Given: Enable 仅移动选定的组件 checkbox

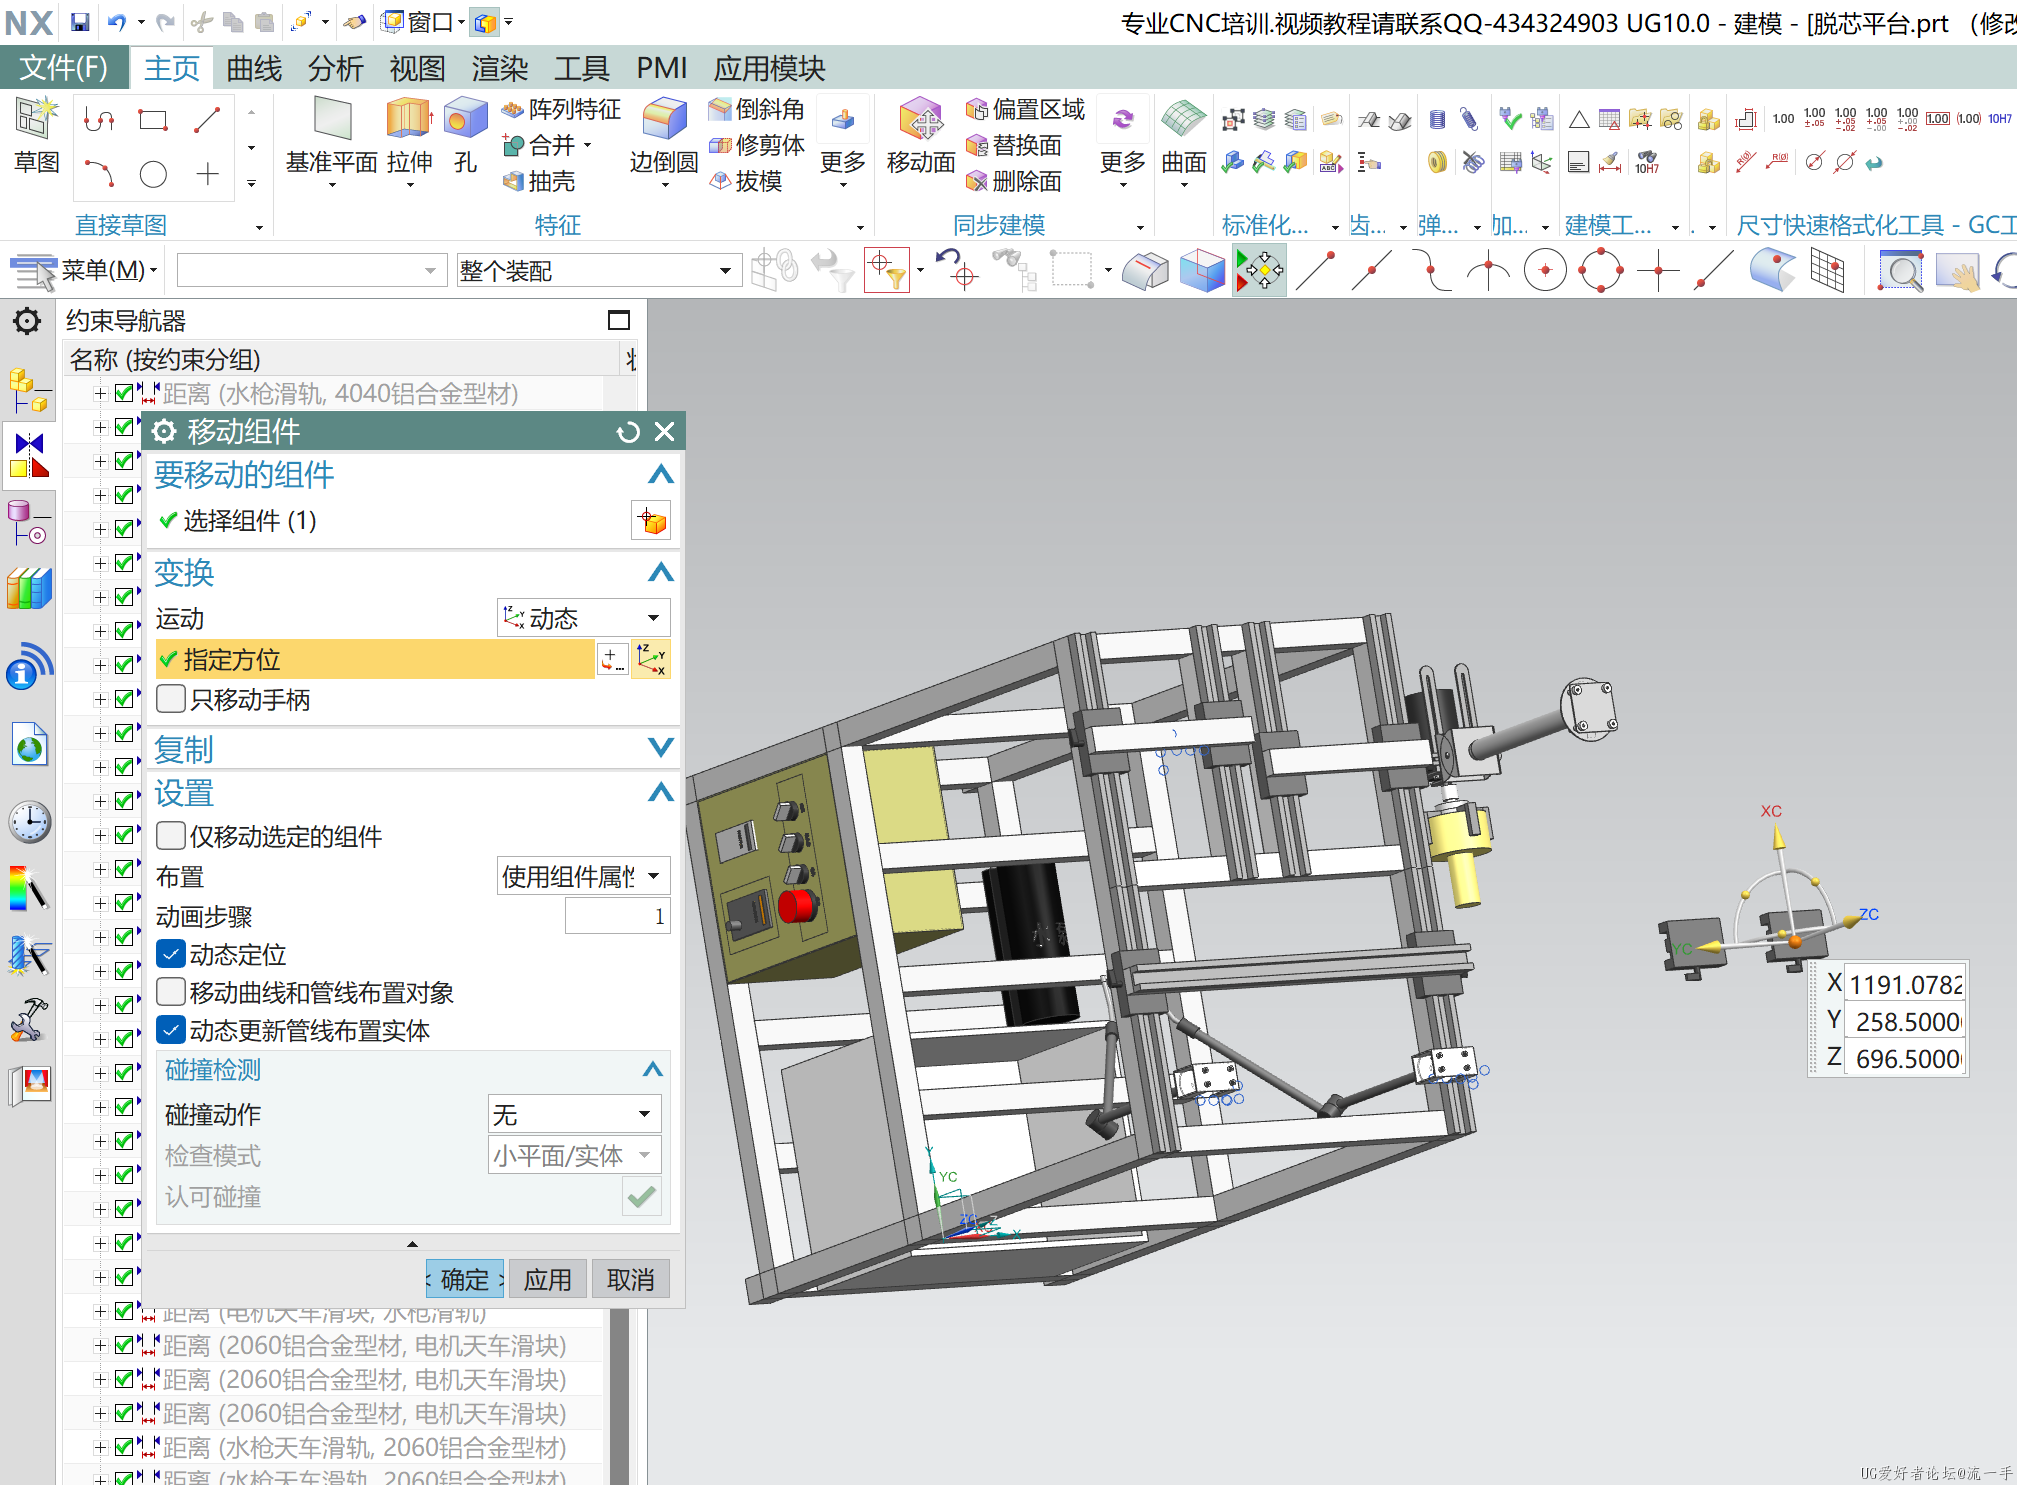Looking at the screenshot, I should tap(171, 835).
